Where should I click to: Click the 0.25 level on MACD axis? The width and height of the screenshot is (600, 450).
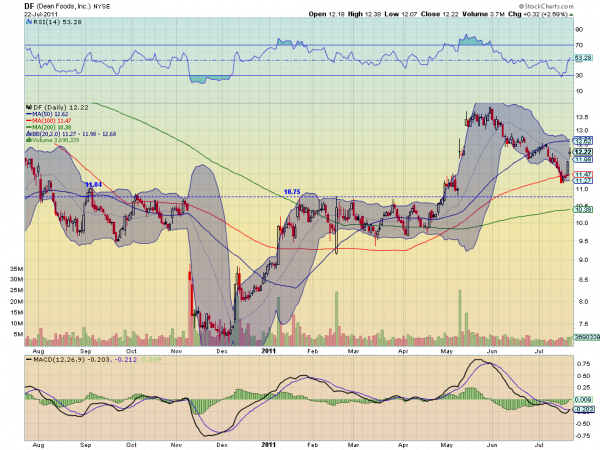coord(583,388)
